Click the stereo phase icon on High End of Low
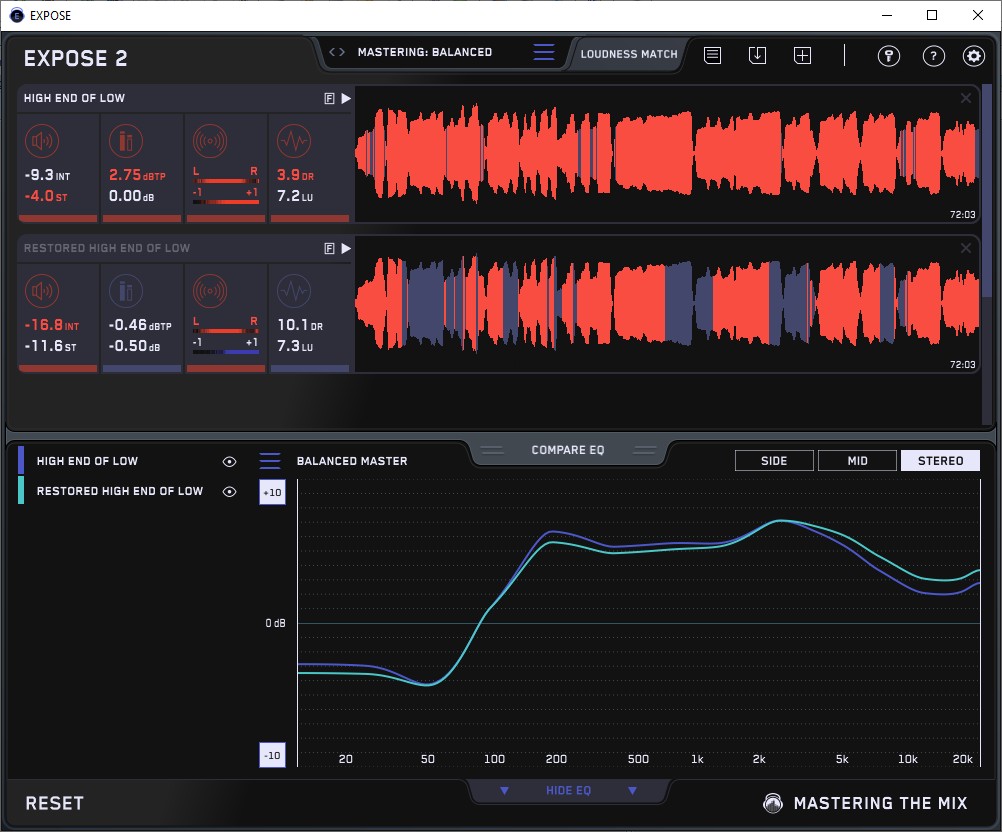This screenshot has height=832, width=1002. 209,141
